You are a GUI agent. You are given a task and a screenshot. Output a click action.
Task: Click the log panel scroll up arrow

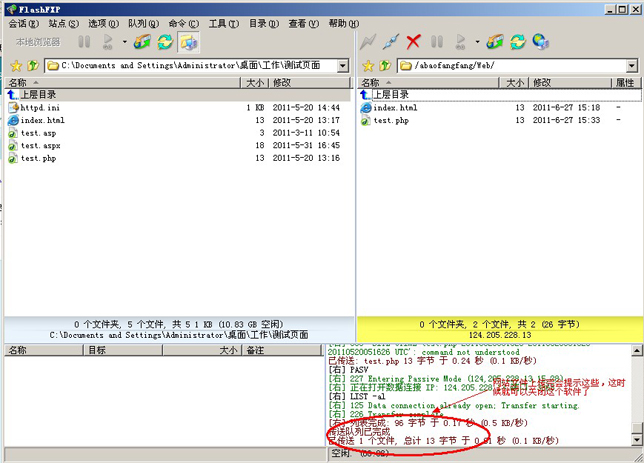(x=637, y=350)
